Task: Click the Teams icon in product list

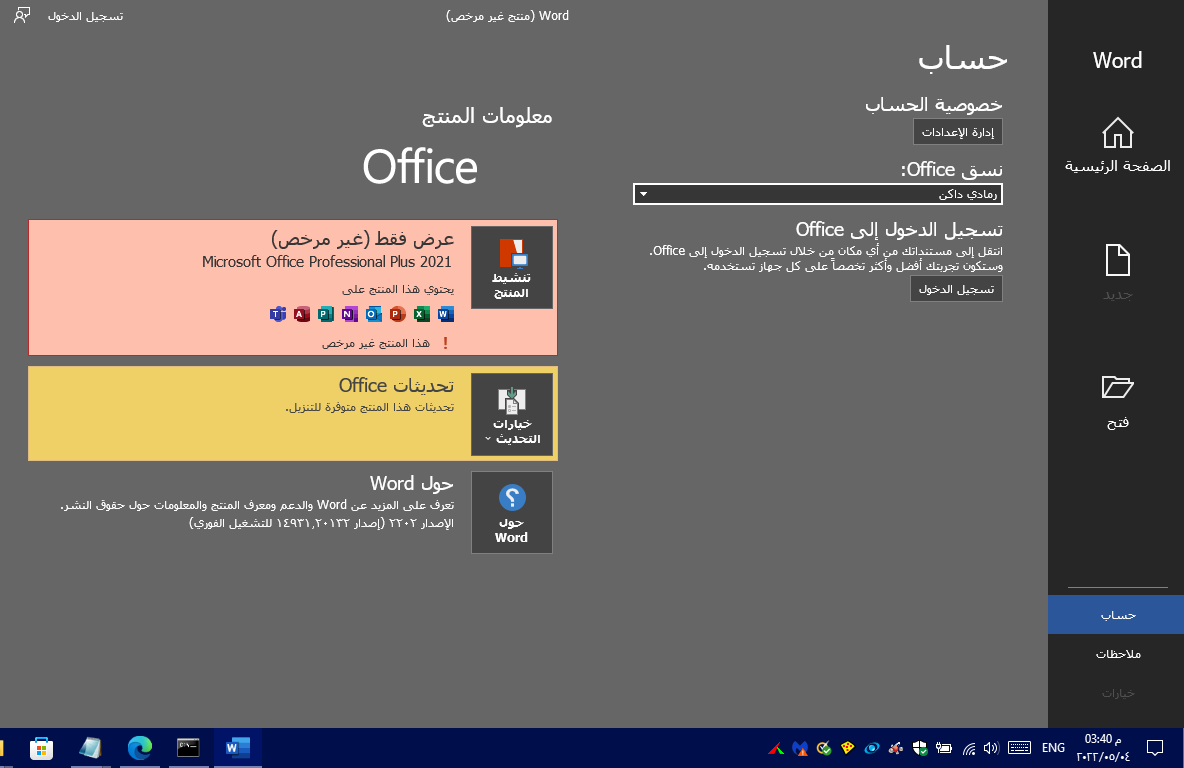Action: click(278, 314)
